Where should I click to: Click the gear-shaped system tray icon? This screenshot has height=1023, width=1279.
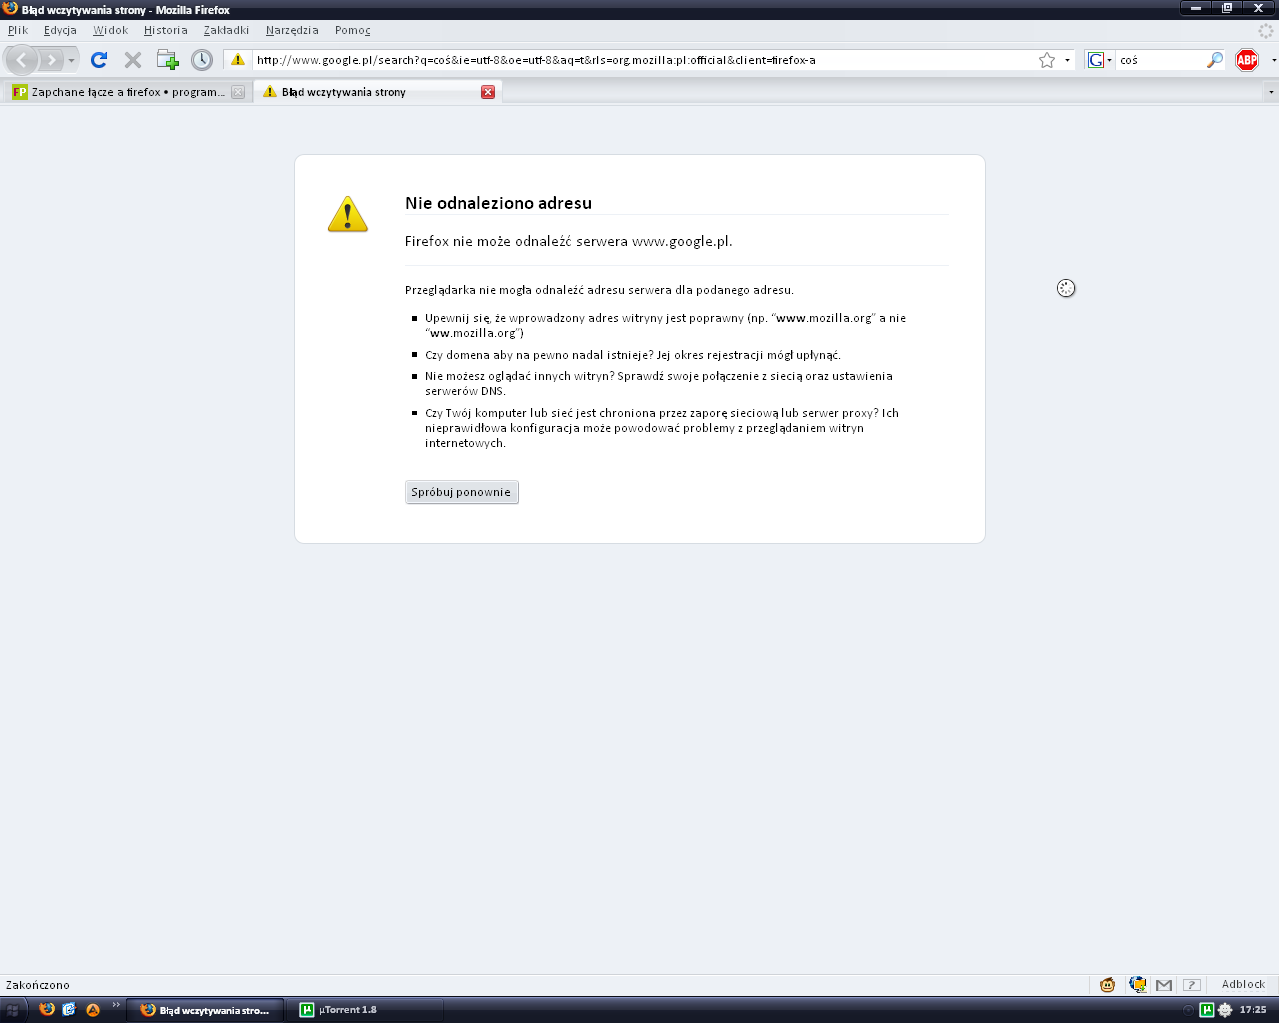coord(1224,1010)
